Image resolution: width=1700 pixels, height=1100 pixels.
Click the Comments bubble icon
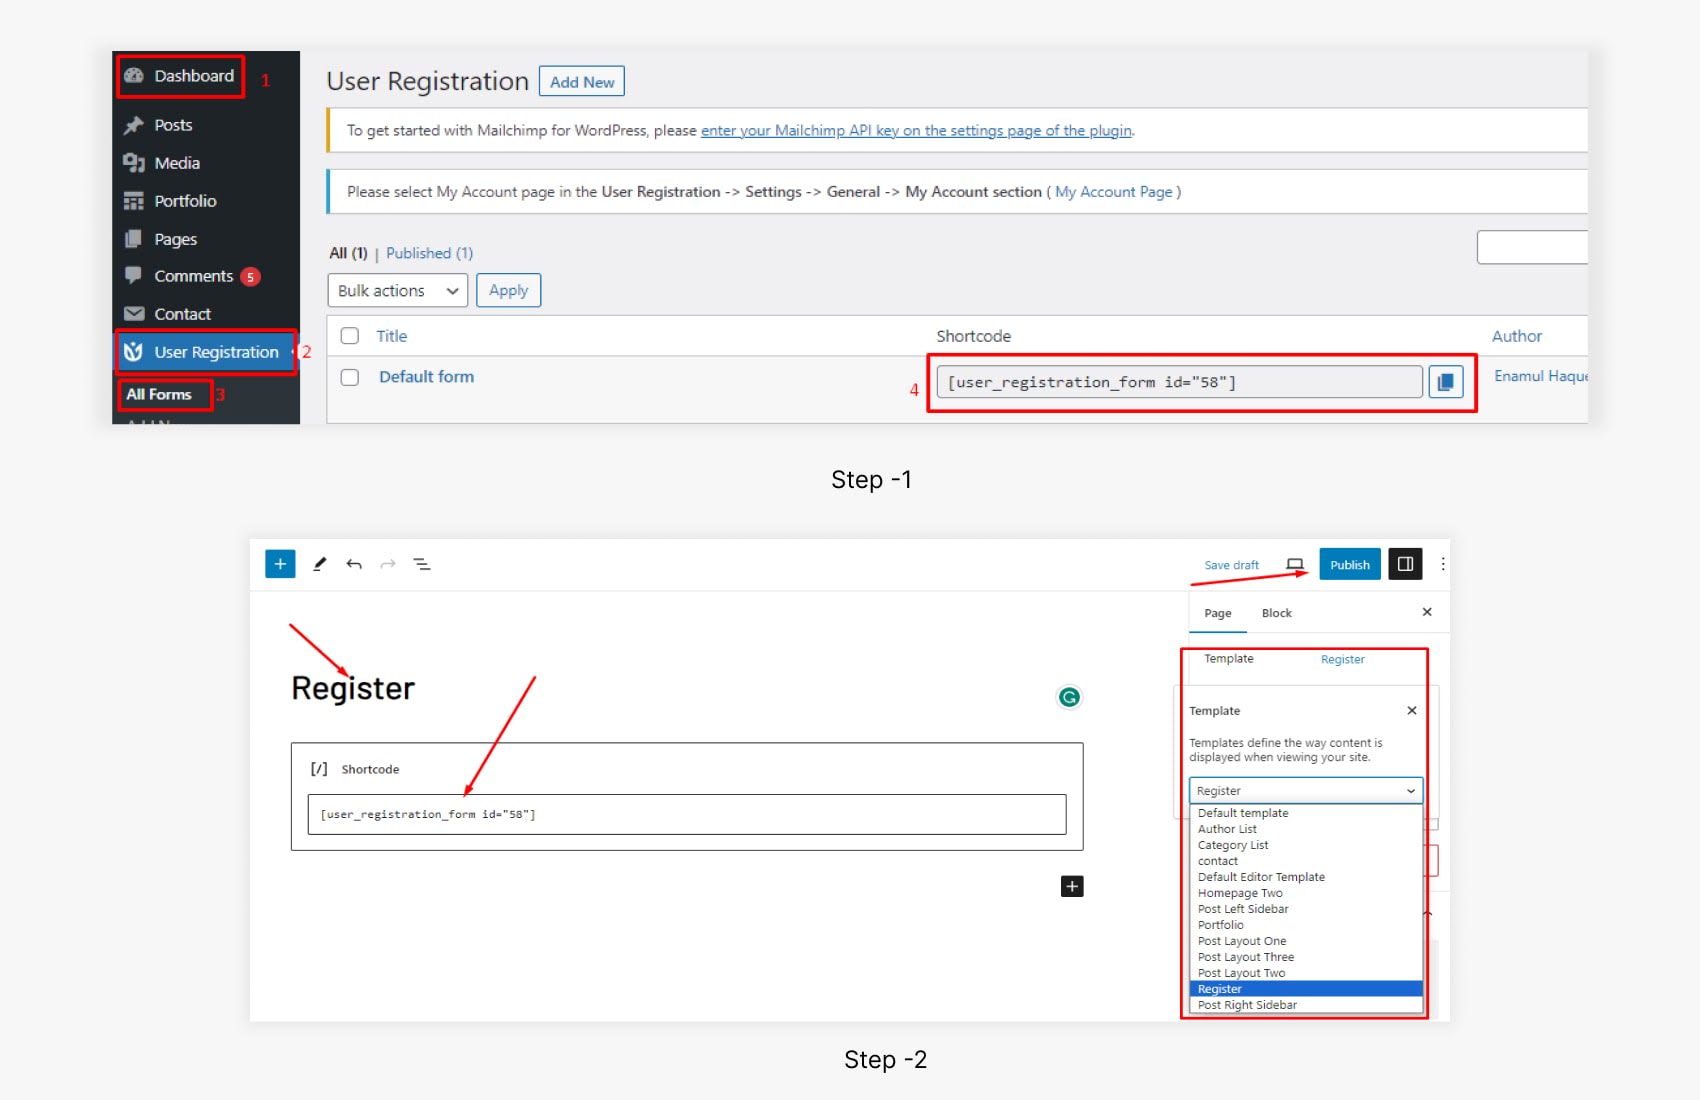134,275
